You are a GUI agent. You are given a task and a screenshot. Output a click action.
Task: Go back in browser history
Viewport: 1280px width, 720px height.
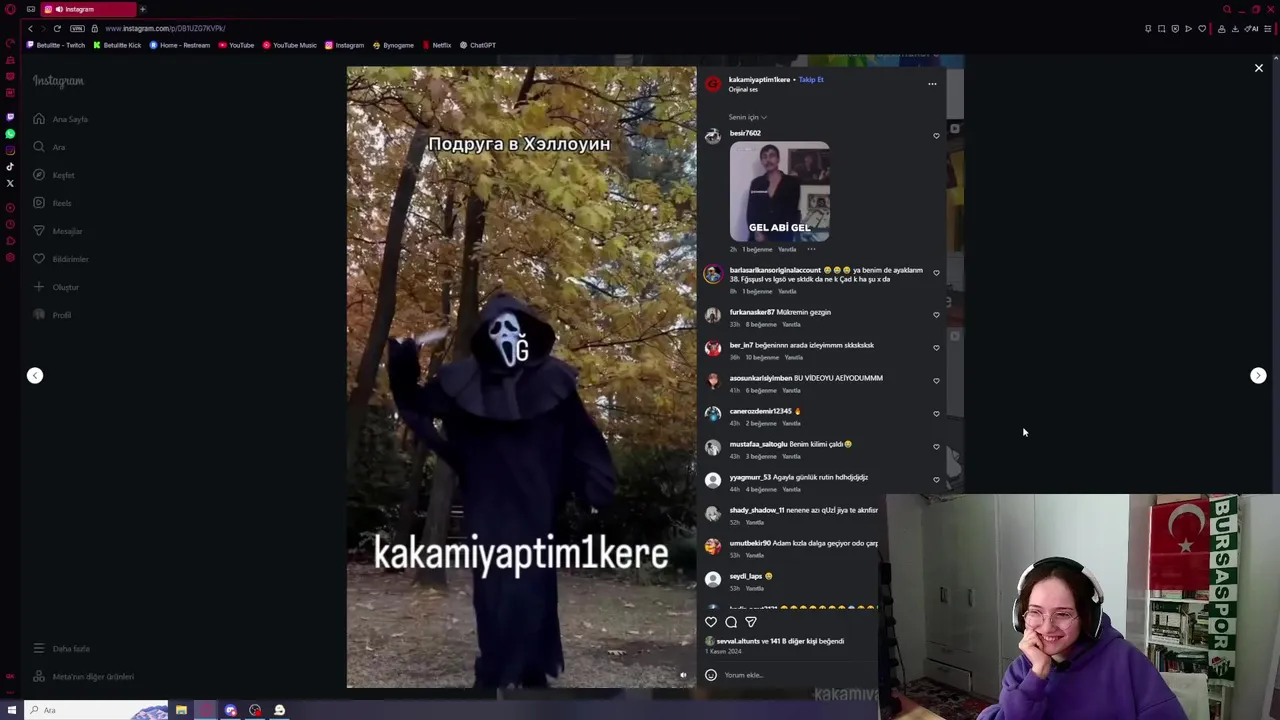30,28
